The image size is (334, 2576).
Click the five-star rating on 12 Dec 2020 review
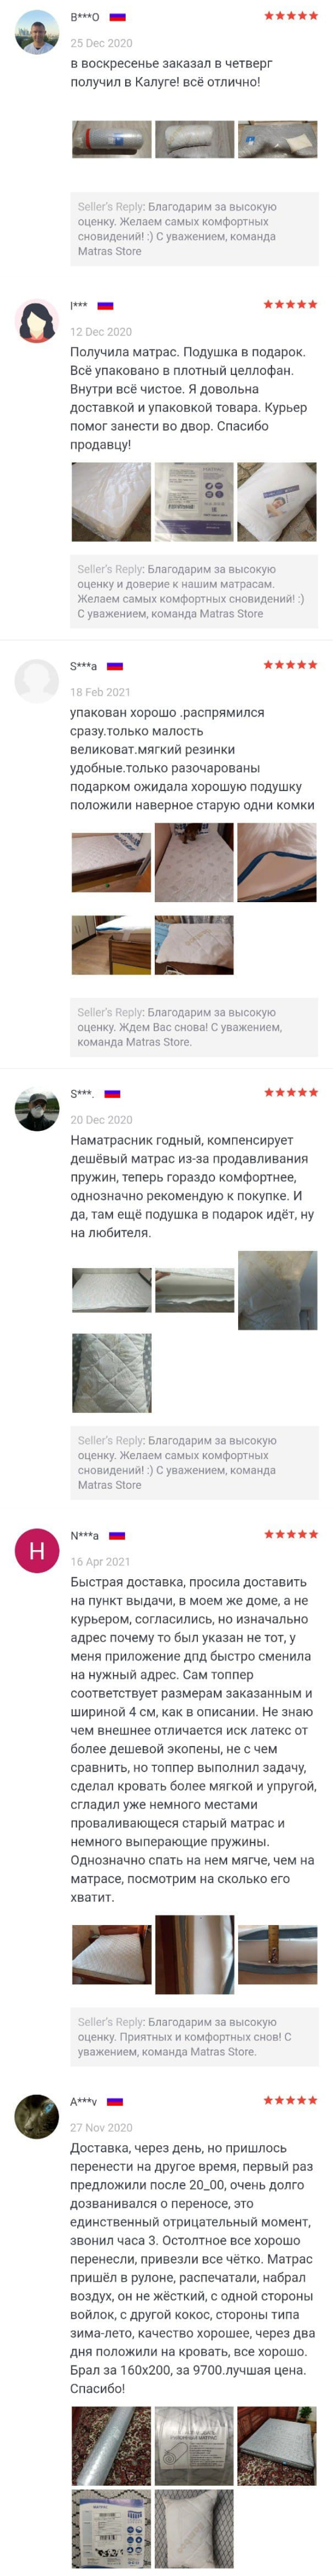coord(290,304)
